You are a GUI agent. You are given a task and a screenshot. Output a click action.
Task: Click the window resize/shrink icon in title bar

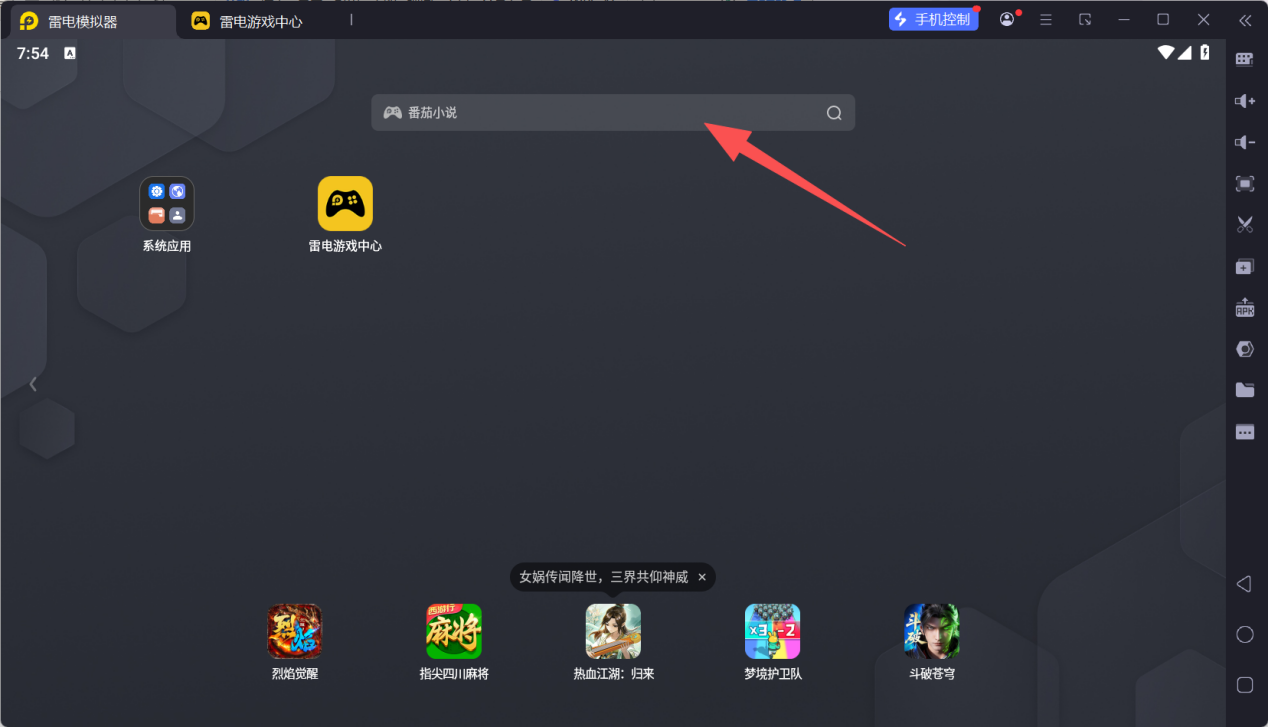pos(1085,19)
